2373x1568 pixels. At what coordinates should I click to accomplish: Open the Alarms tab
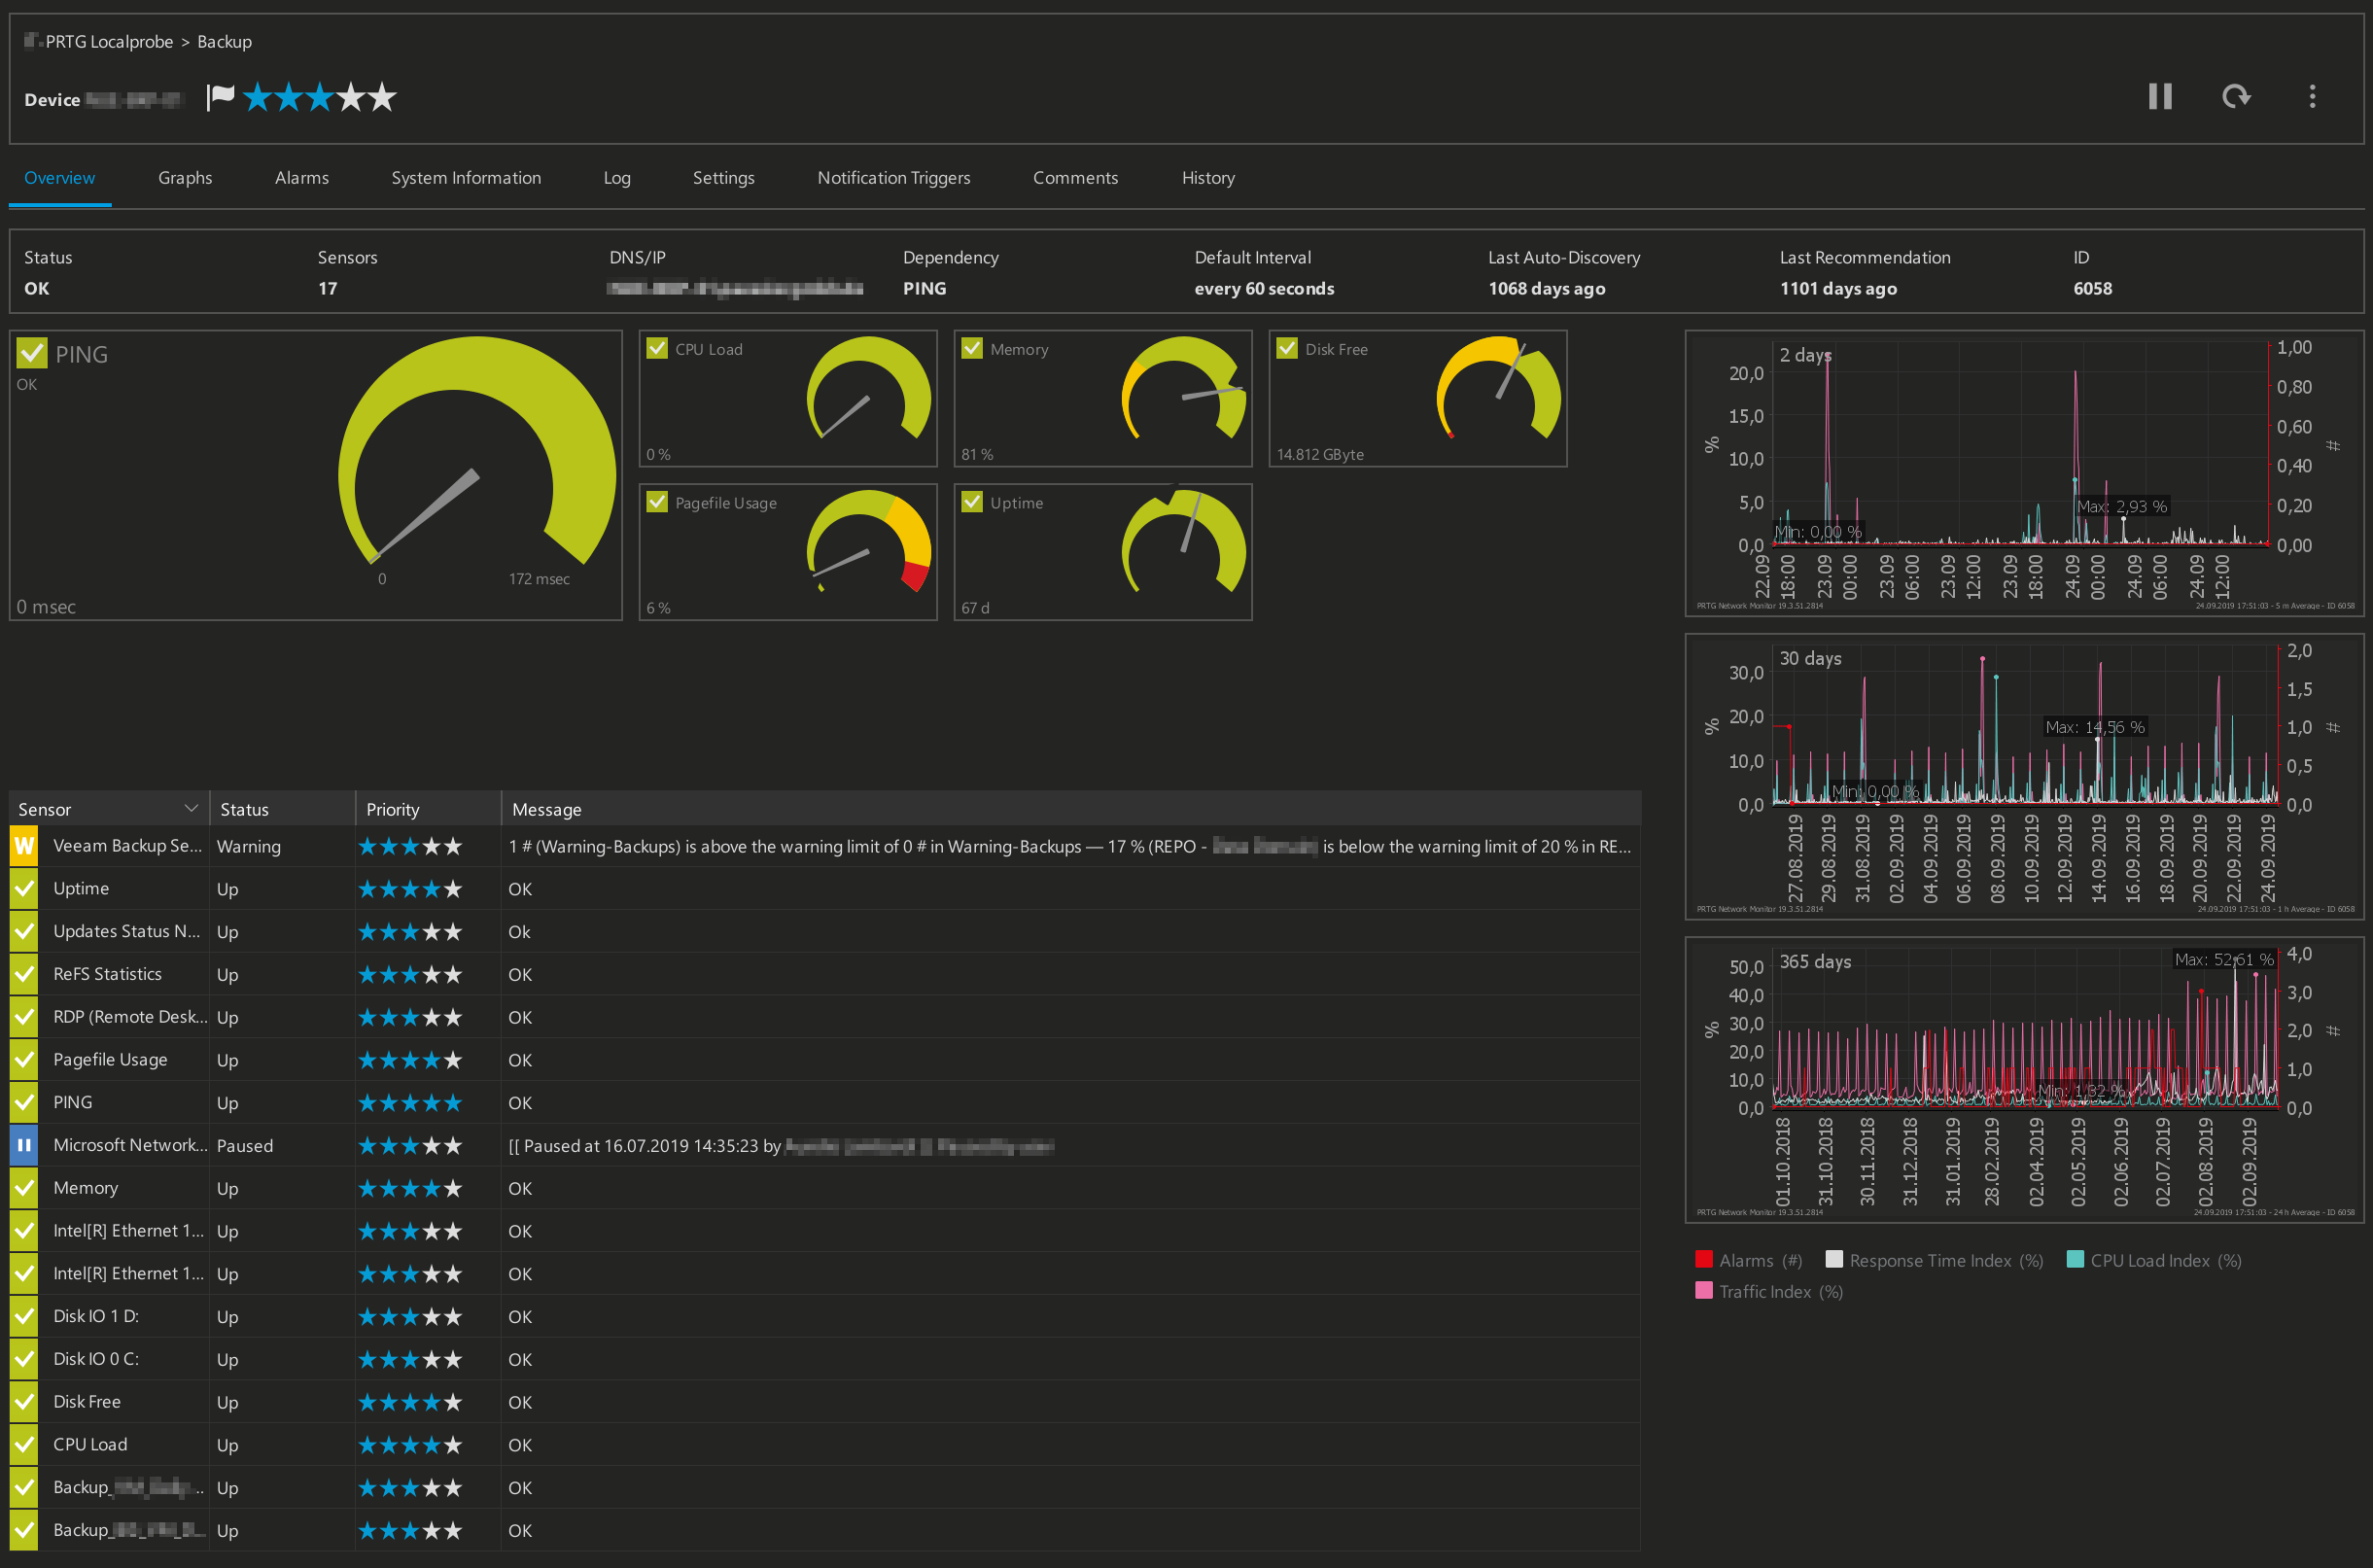[301, 177]
